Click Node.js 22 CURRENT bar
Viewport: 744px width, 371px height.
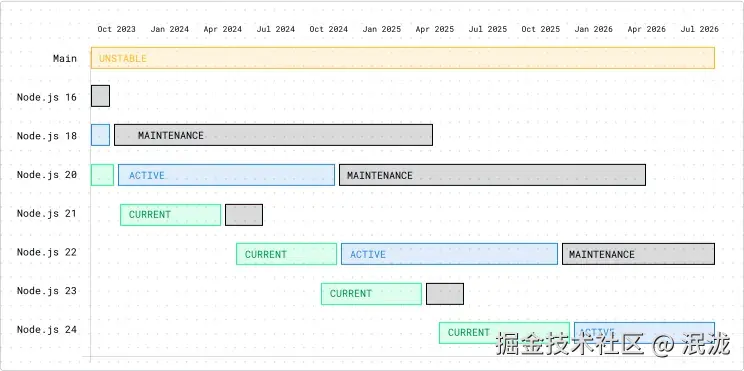[287, 254]
